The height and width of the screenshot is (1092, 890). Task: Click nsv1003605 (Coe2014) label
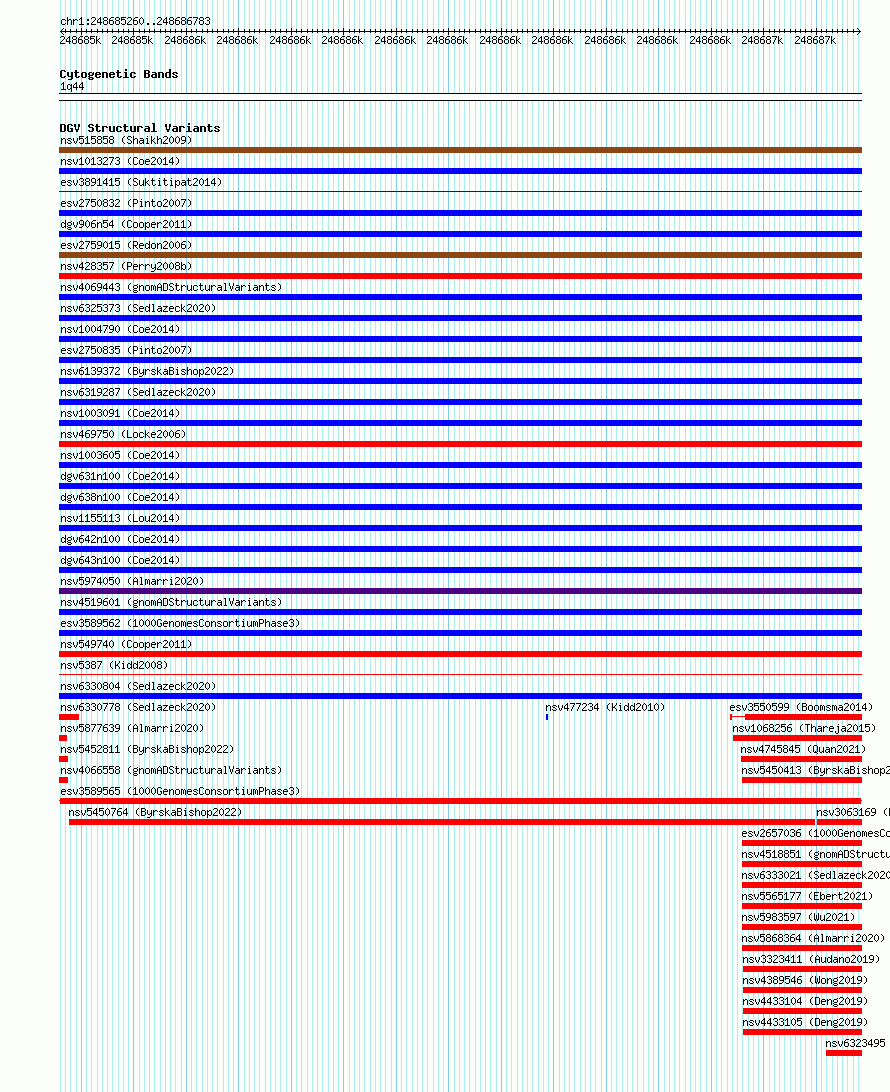[x=120, y=455]
